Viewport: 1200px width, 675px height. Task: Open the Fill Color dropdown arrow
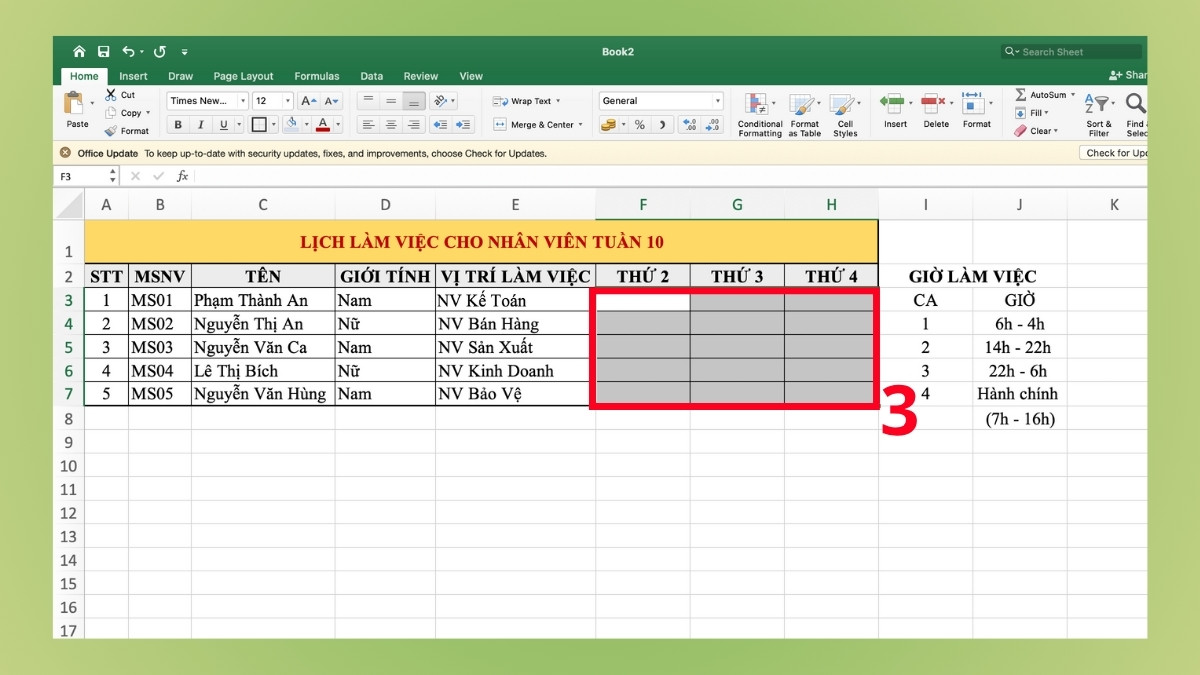coord(306,124)
